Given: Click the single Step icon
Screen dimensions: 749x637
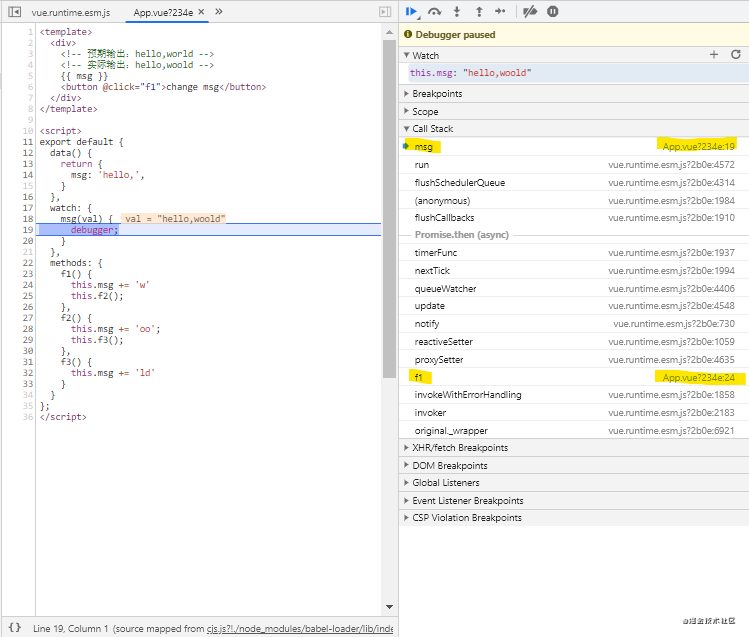Looking at the screenshot, I should coord(500,11).
